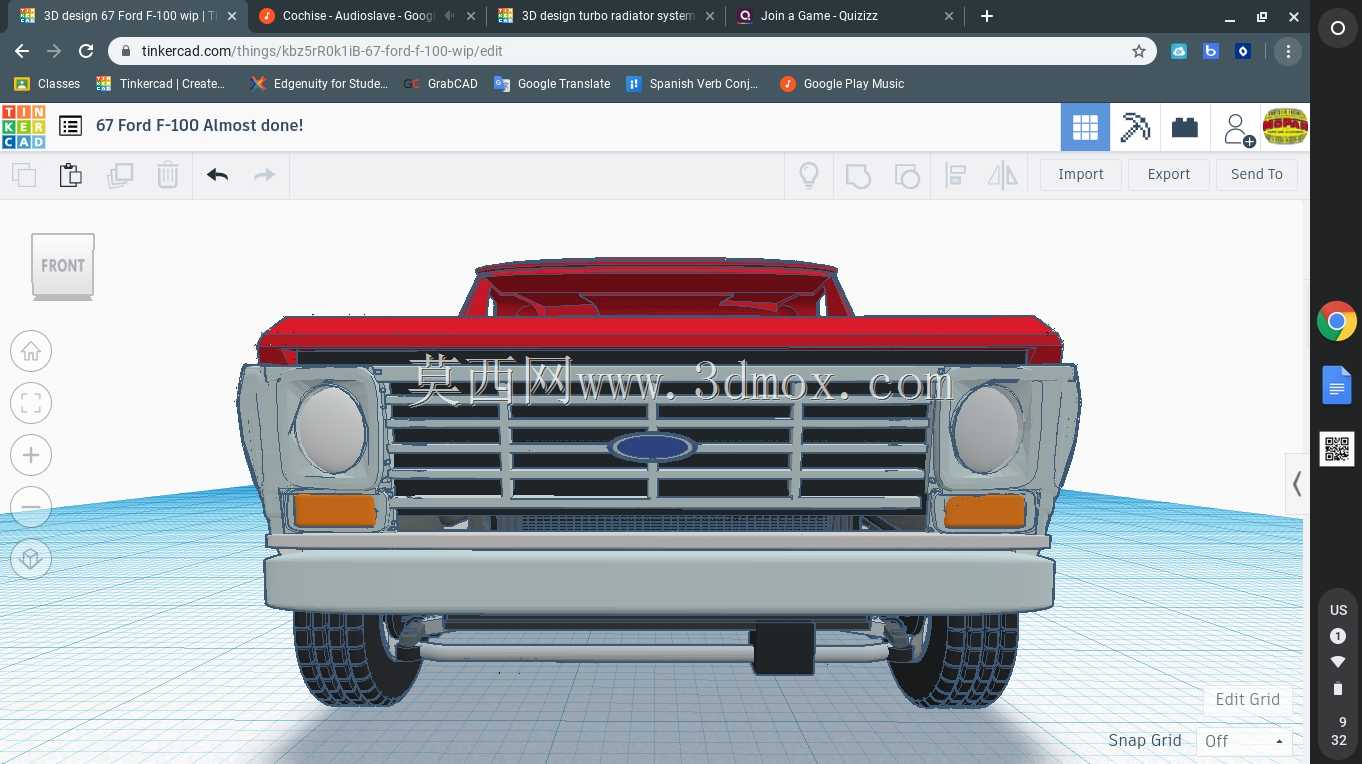The image size is (1362, 764).
Task: Reset to Home view
Action: click(31, 351)
